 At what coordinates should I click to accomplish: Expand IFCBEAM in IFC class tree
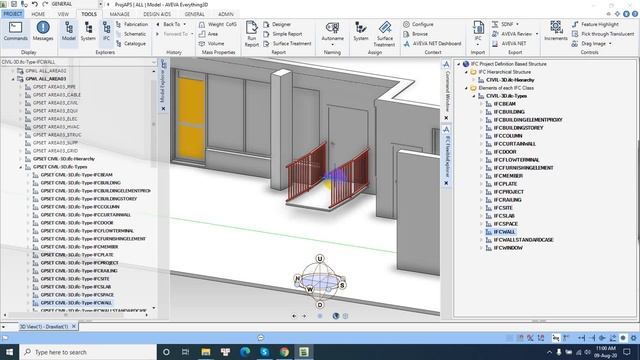tap(482, 104)
